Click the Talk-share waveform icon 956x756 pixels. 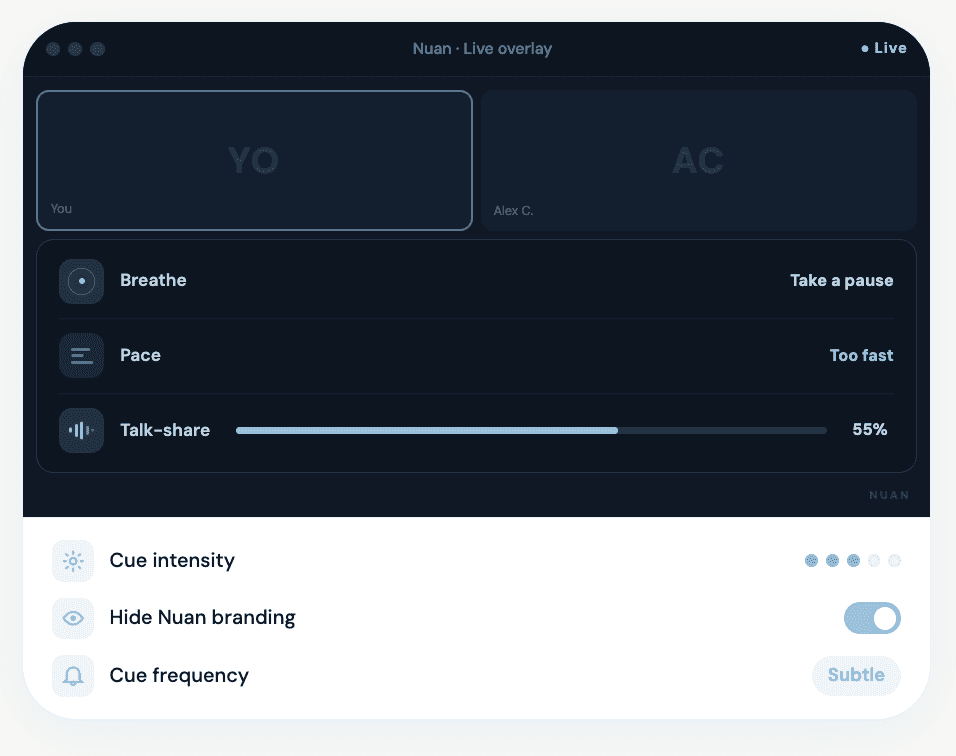pyautogui.click(x=81, y=430)
